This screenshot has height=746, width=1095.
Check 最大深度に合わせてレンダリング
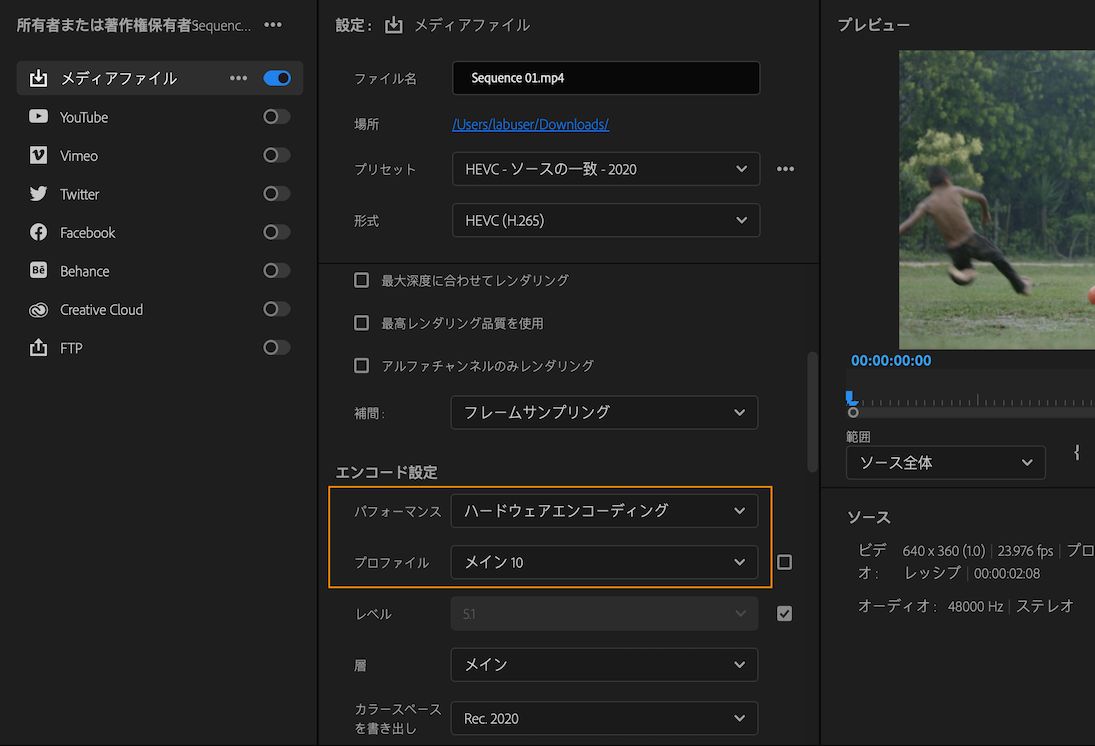click(361, 280)
